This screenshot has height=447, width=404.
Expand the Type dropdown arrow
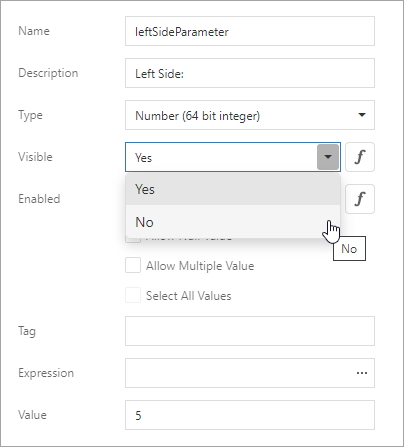362,115
